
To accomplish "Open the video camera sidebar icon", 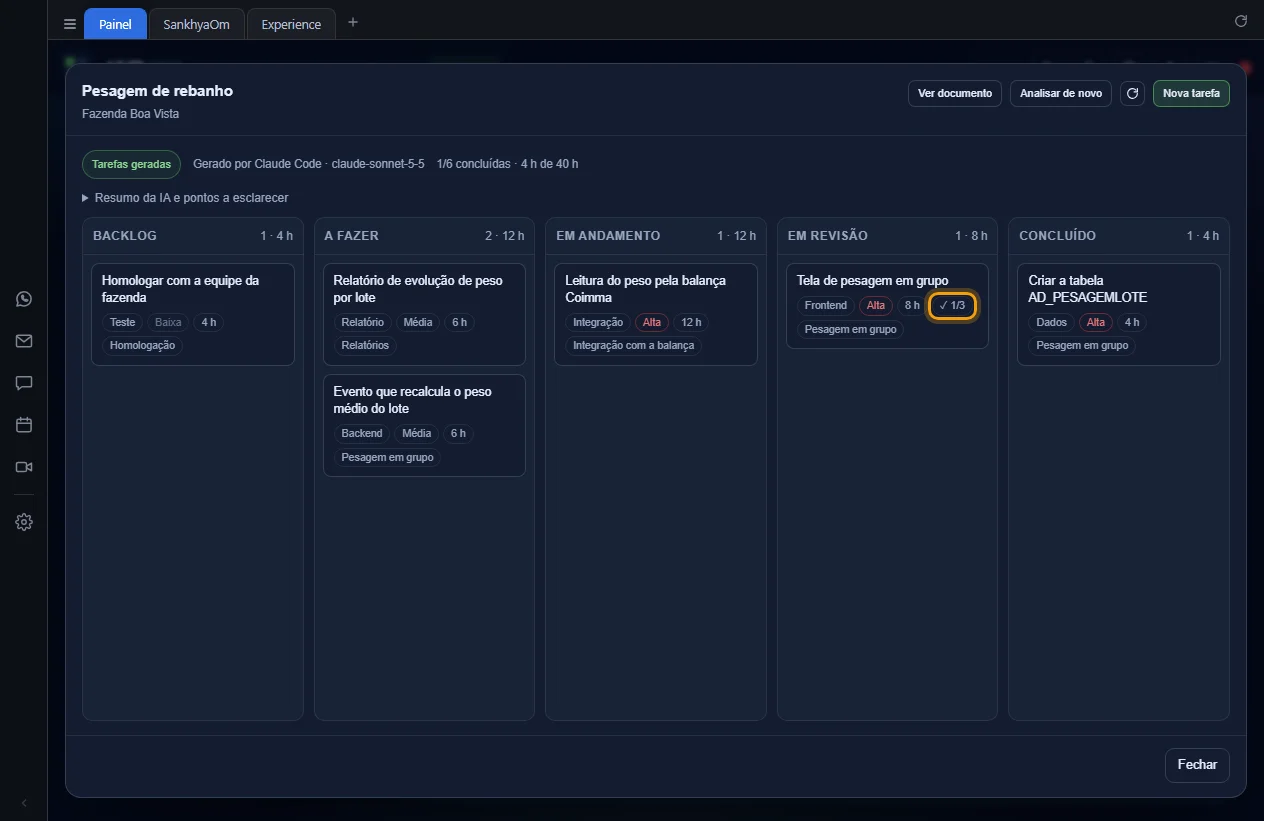I will coord(24,467).
